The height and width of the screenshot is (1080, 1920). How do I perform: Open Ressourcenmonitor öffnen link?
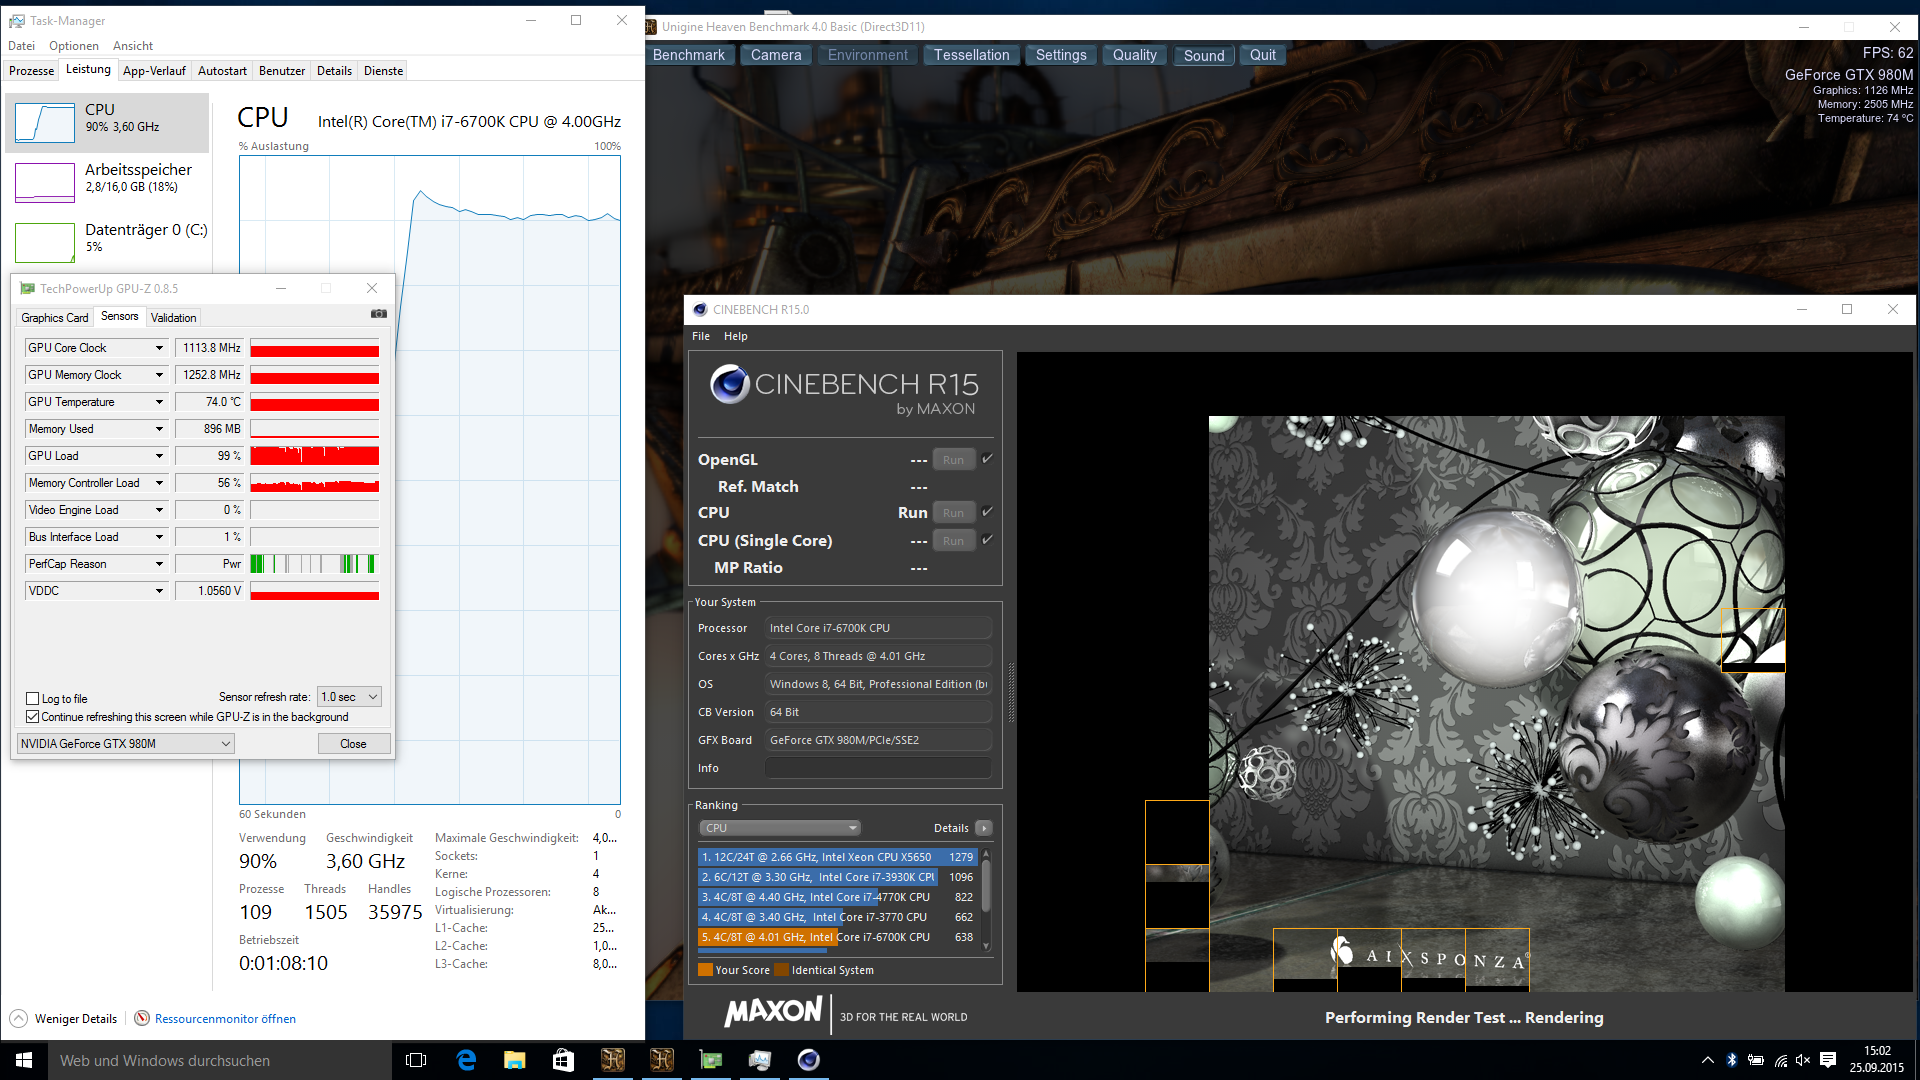point(225,1019)
